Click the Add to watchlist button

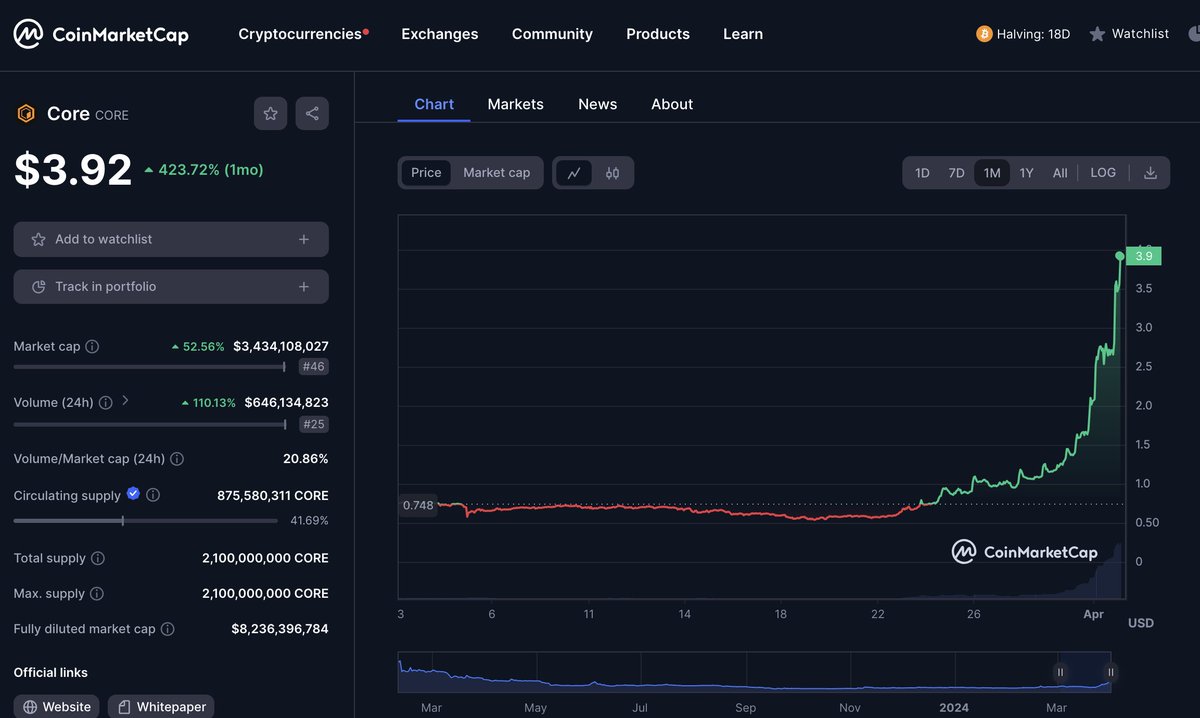click(171, 240)
